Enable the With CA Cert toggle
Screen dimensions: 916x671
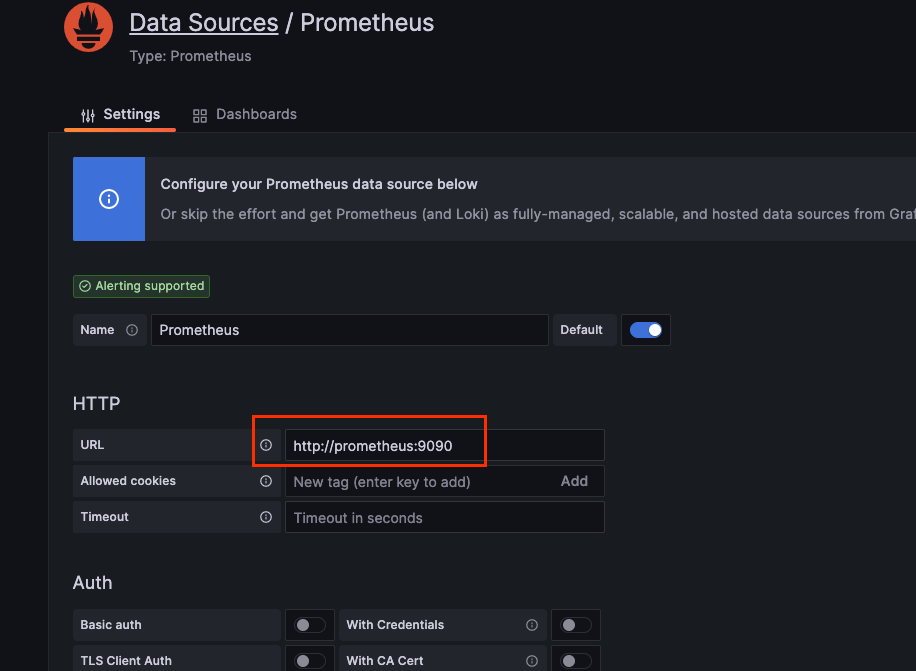[576, 661]
